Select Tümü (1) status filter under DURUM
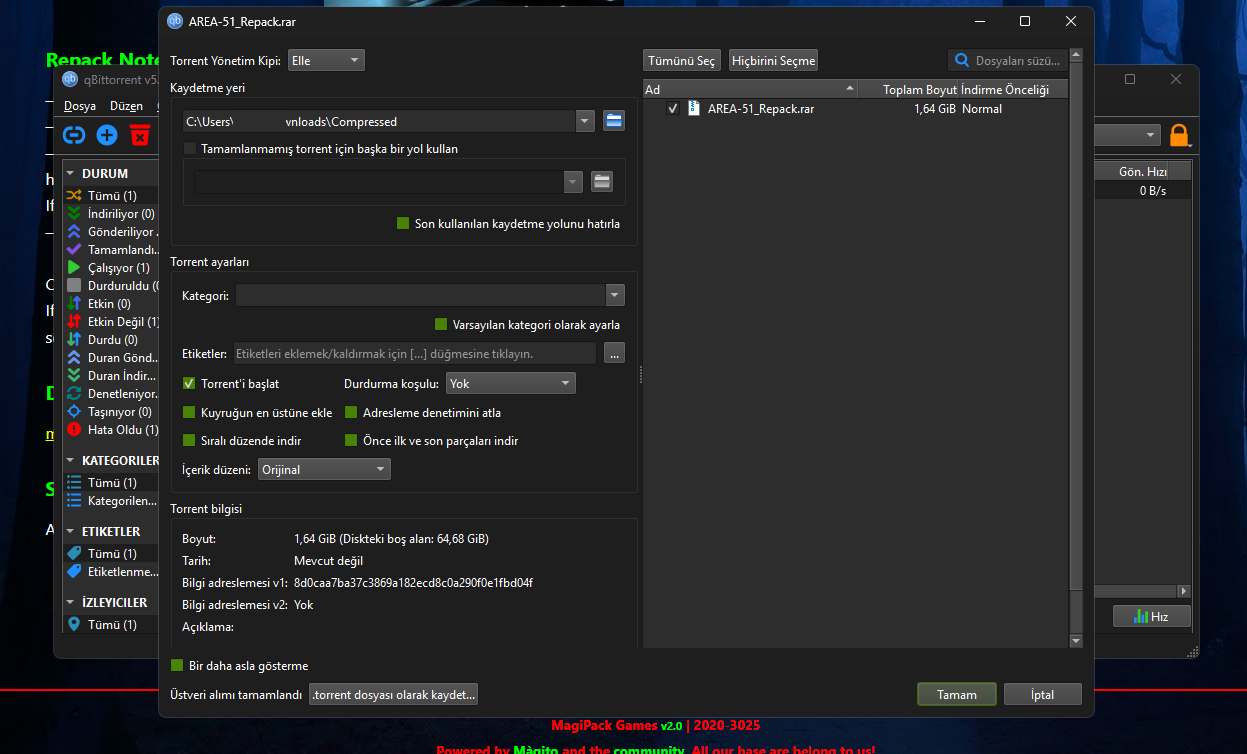Screen dimensions: 1247x754 111,196
